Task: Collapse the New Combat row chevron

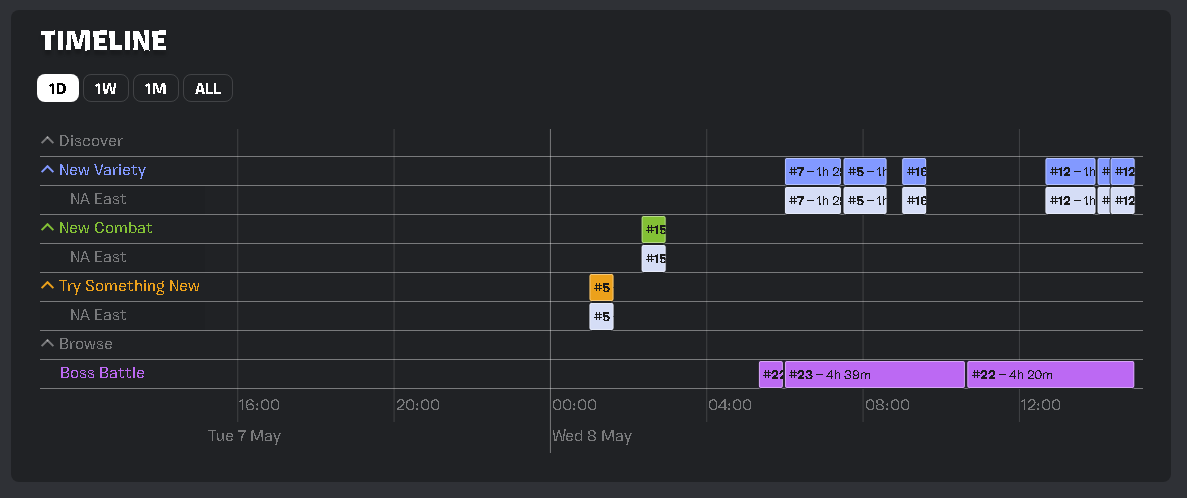Action: [47, 228]
